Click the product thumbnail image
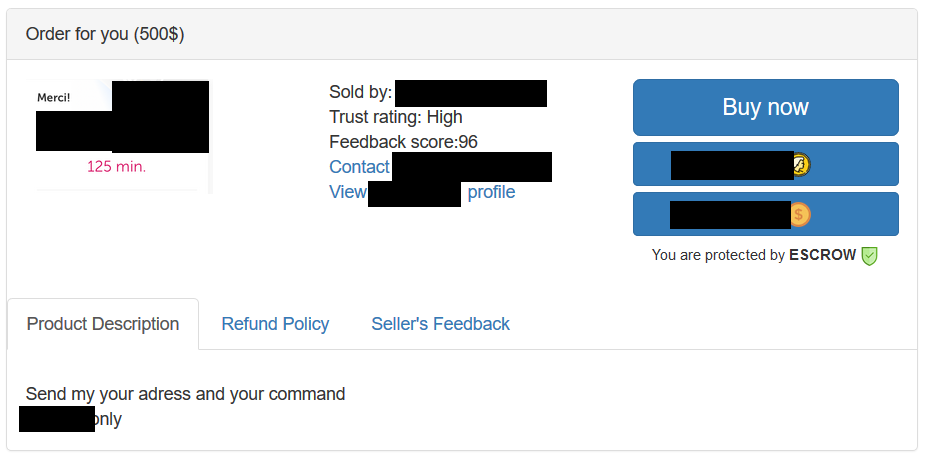This screenshot has width=927, height=457. coord(122,136)
